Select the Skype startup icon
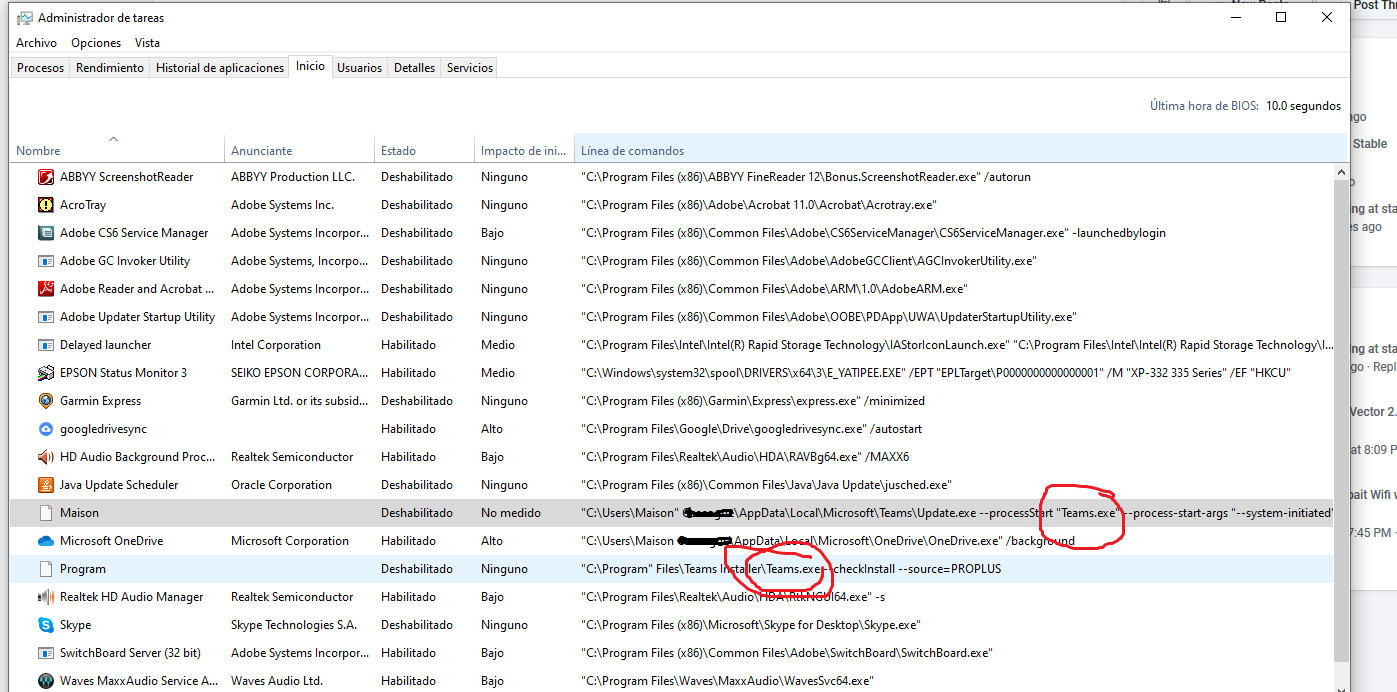The image size is (1397, 692). (45, 625)
